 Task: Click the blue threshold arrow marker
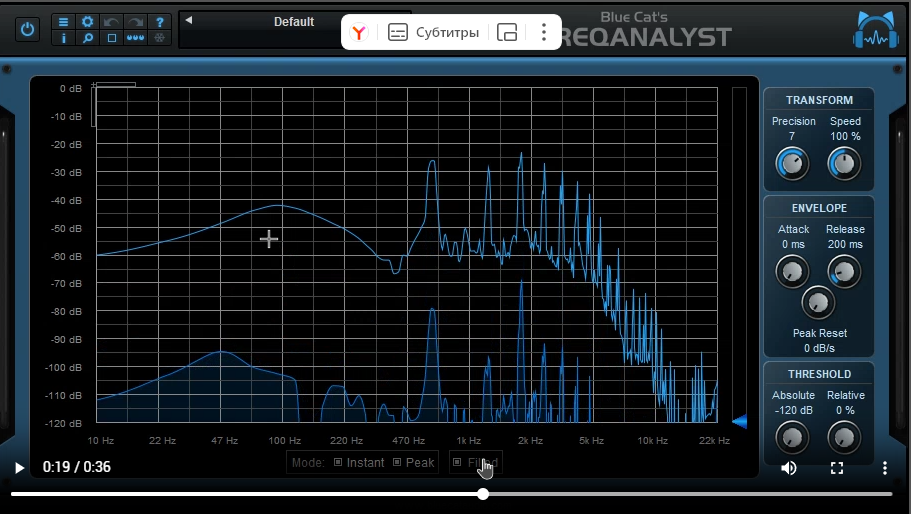(x=739, y=422)
